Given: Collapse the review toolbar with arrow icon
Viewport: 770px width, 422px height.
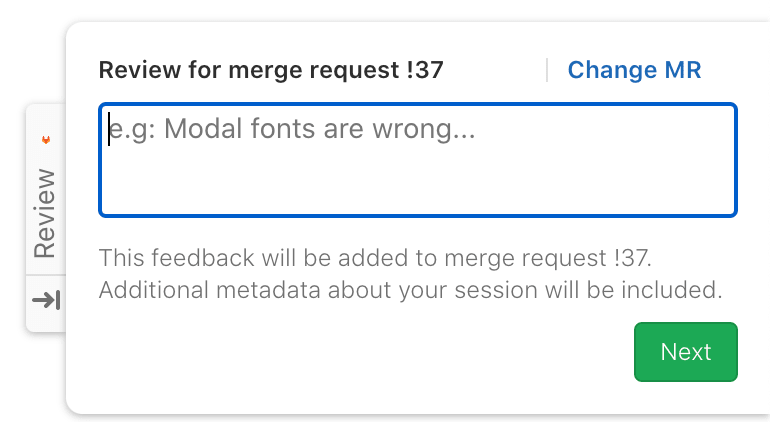Looking at the screenshot, I should [46, 300].
